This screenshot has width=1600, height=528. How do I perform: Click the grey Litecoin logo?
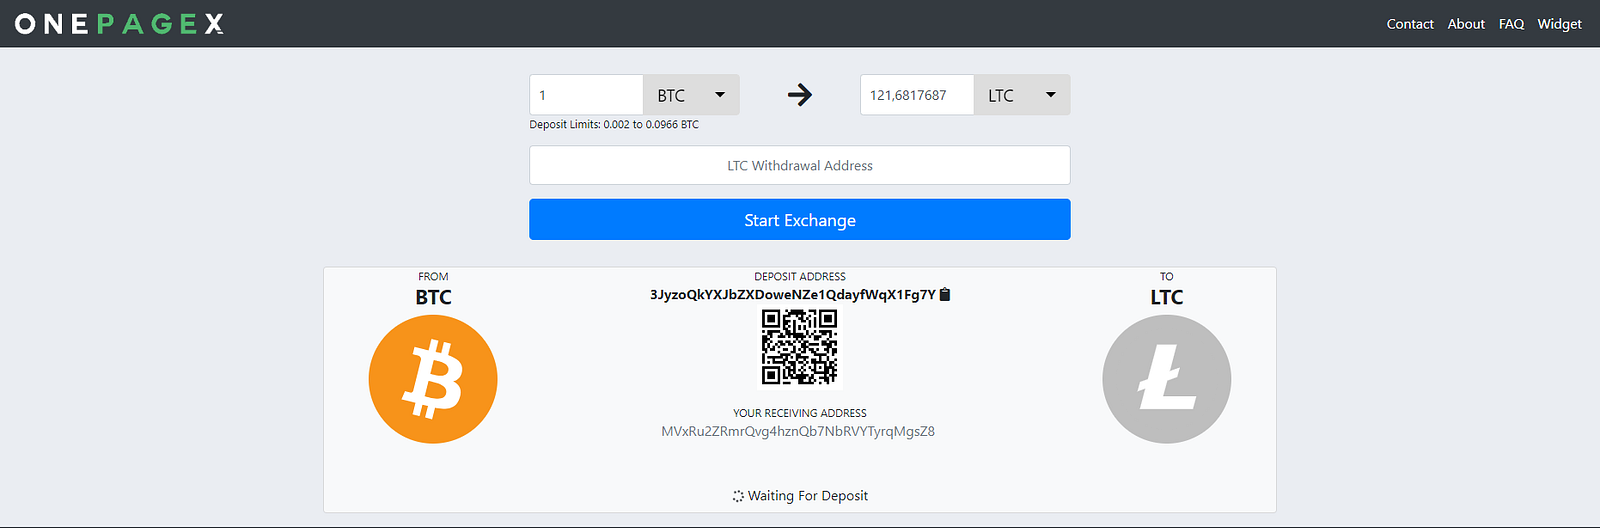[x=1167, y=379]
